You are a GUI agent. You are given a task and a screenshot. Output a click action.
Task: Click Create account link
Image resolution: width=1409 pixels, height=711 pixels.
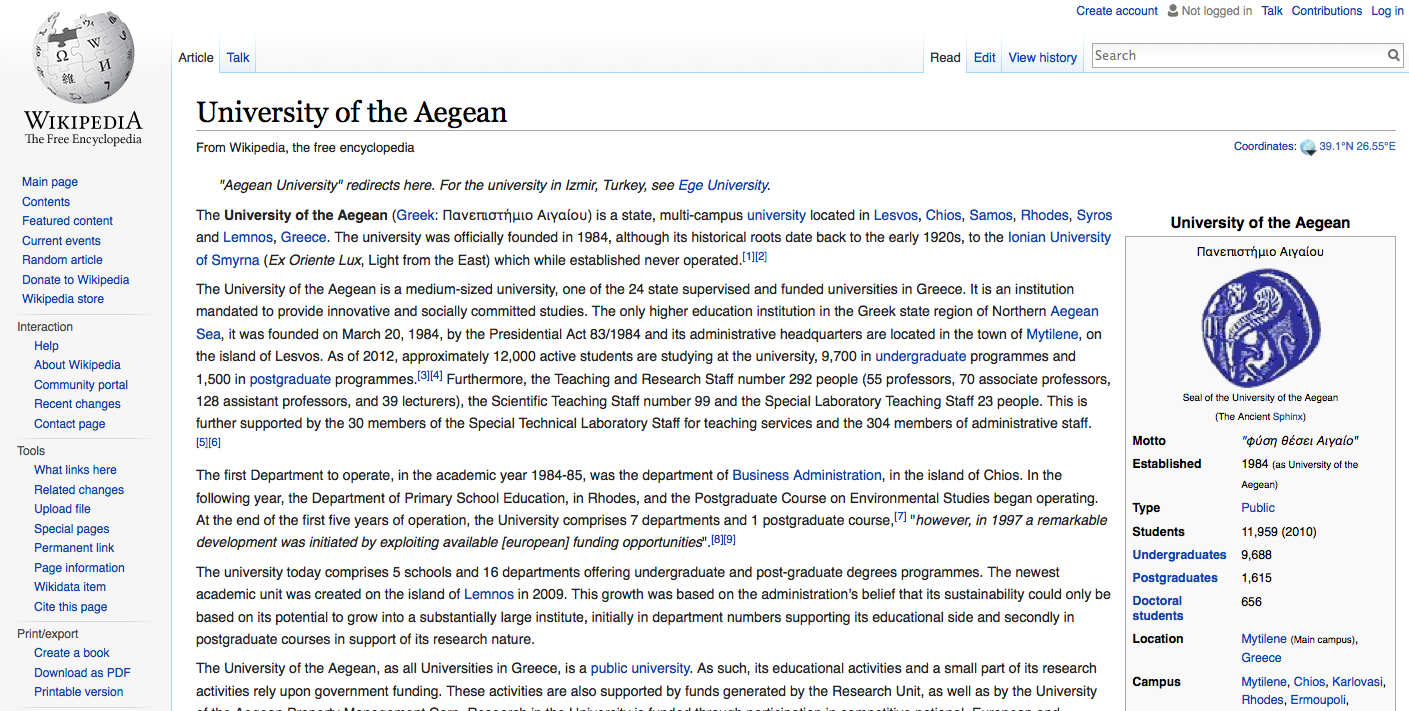point(1117,11)
